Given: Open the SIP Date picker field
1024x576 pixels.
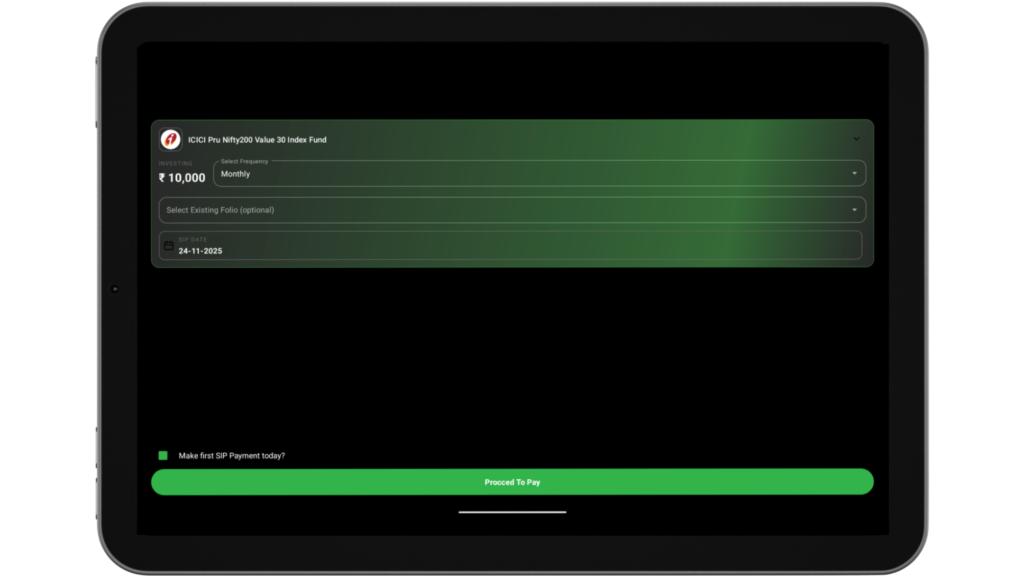Looking at the screenshot, I should pos(510,246).
